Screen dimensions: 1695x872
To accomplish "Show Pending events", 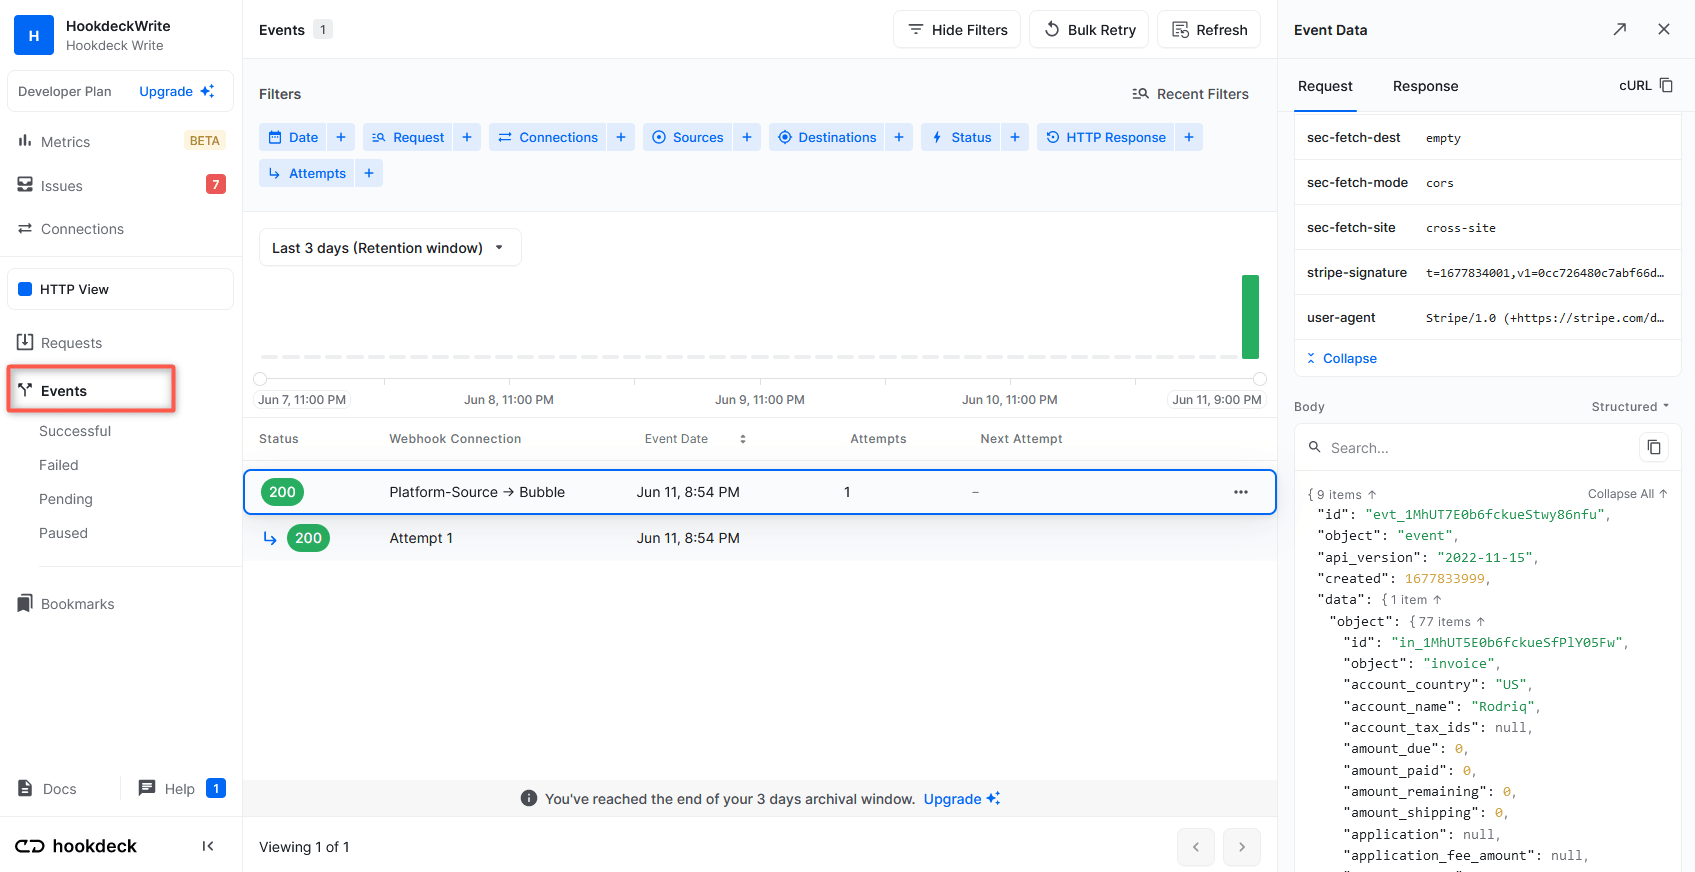I will [x=66, y=499].
